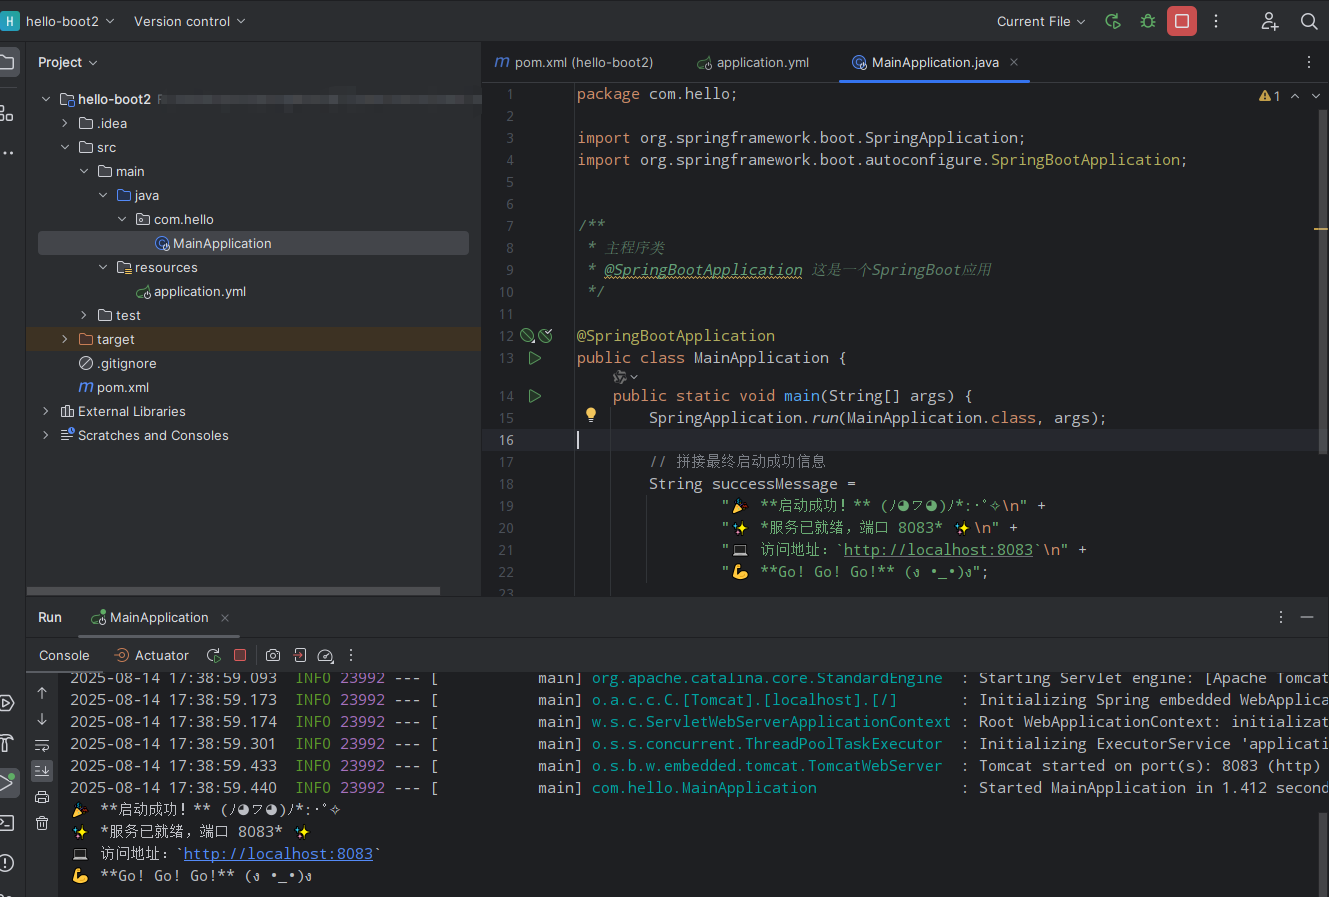Expand the target folder chevron
Image resolution: width=1329 pixels, height=897 pixels.
[x=65, y=339]
